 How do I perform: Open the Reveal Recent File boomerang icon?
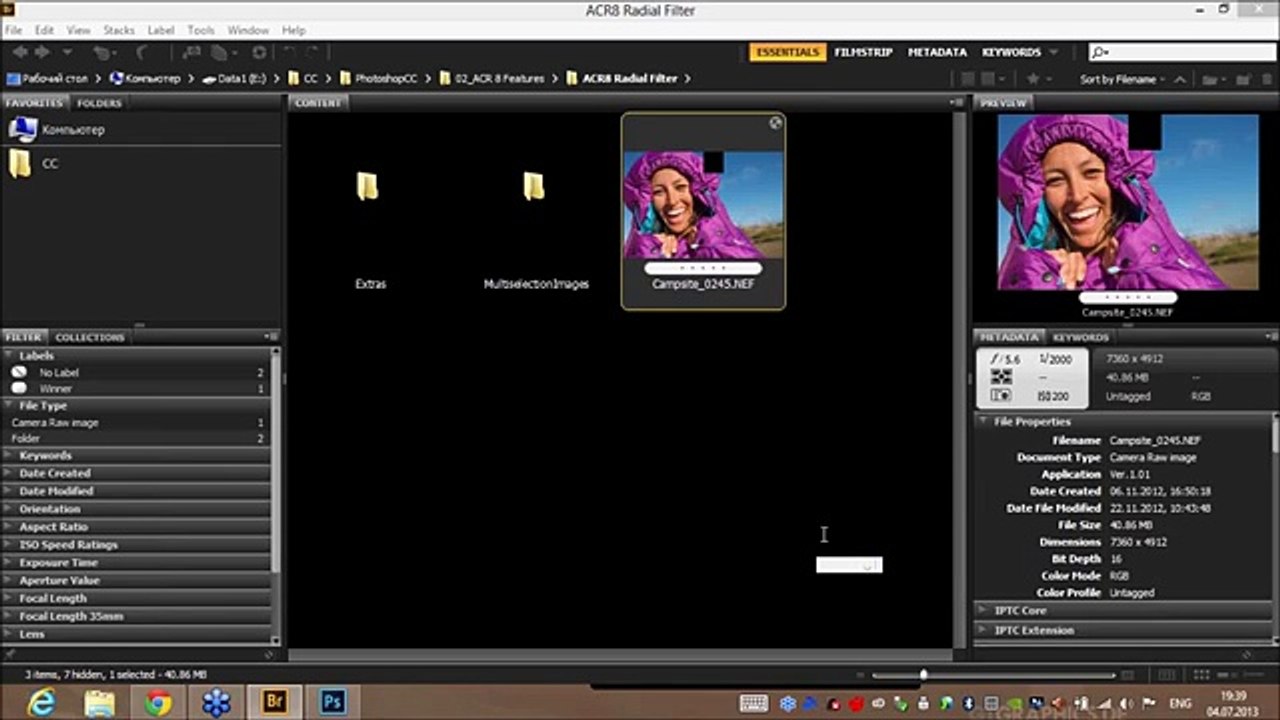click(143, 52)
